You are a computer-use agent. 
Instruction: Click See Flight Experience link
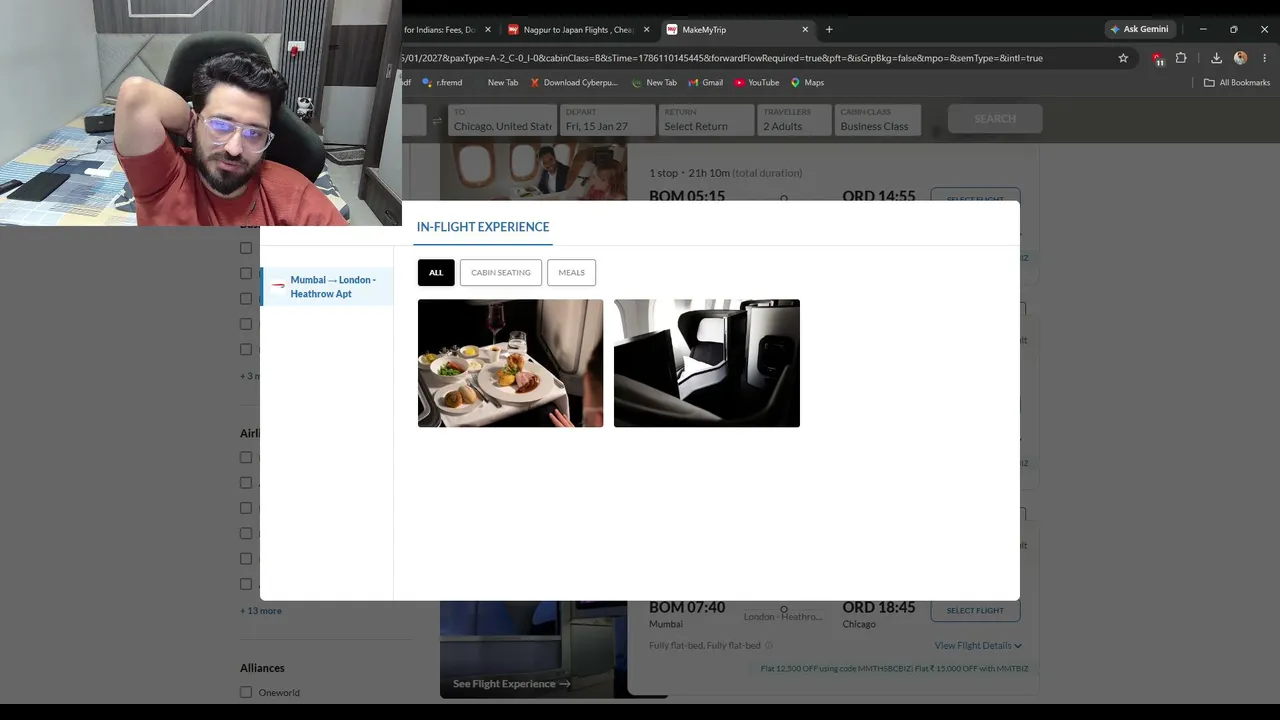[x=511, y=684]
